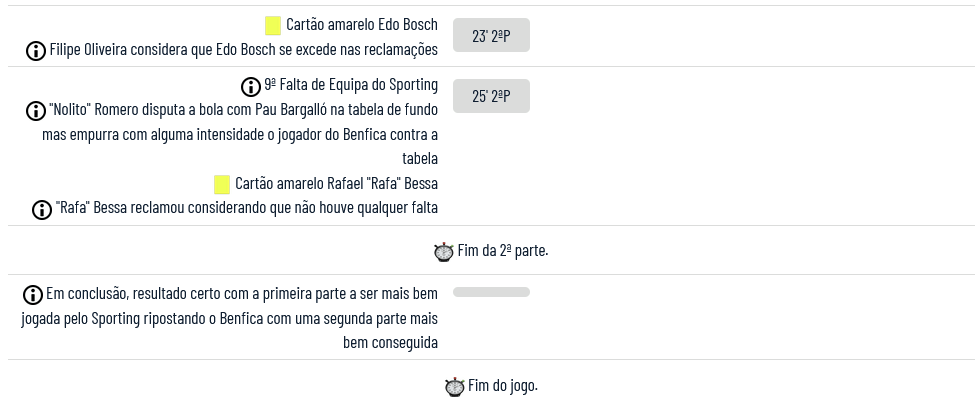Screen dimensions: 979x411
Task: Click info icon before "Nolito" Romero description
Action: coord(36,110)
